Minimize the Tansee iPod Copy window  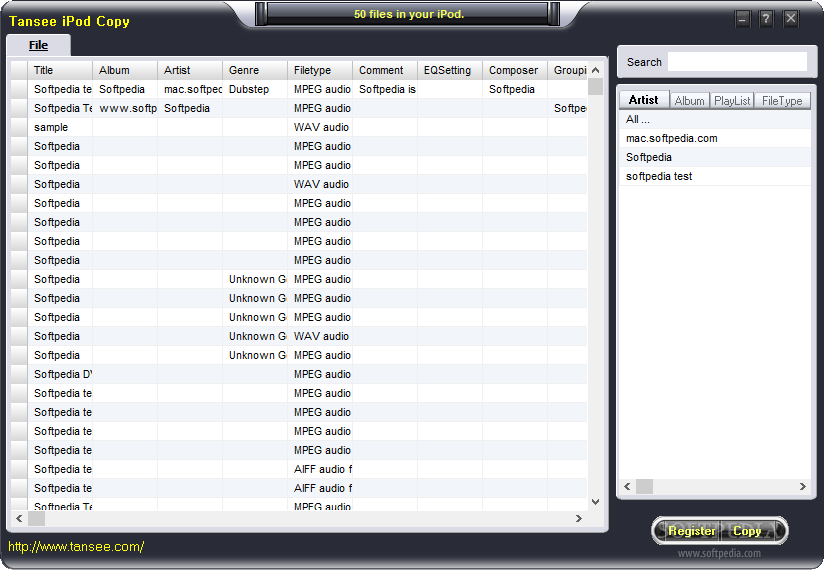pyautogui.click(x=742, y=19)
